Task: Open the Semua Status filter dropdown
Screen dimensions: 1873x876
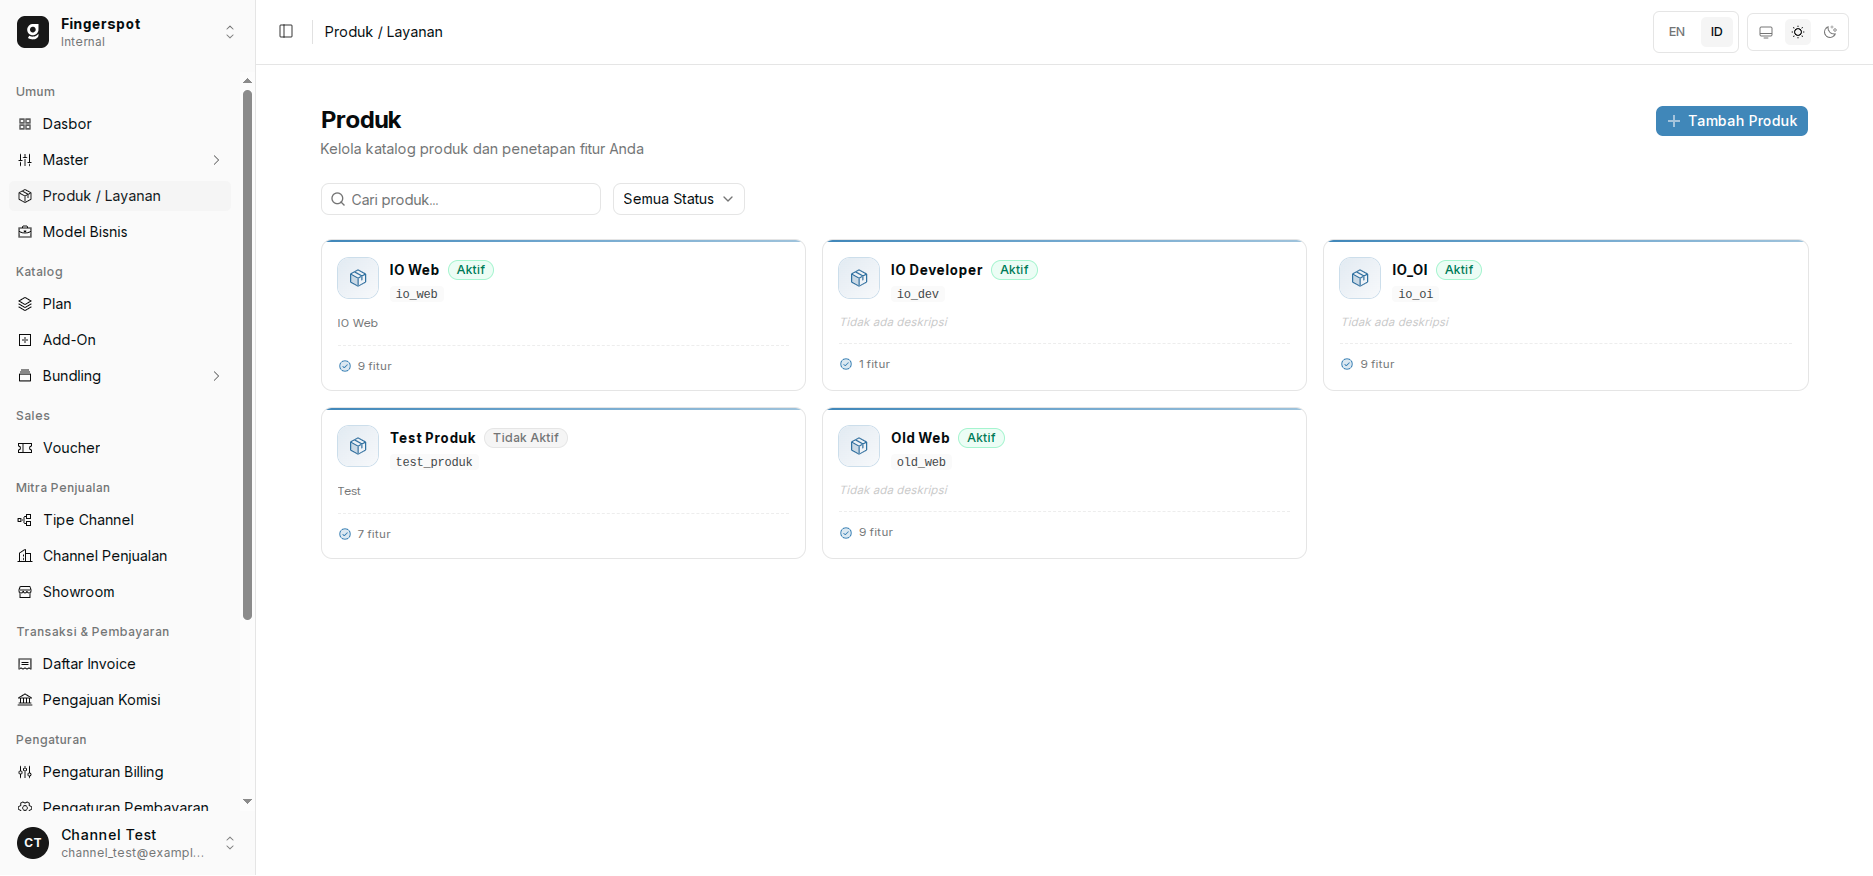Action: click(679, 199)
